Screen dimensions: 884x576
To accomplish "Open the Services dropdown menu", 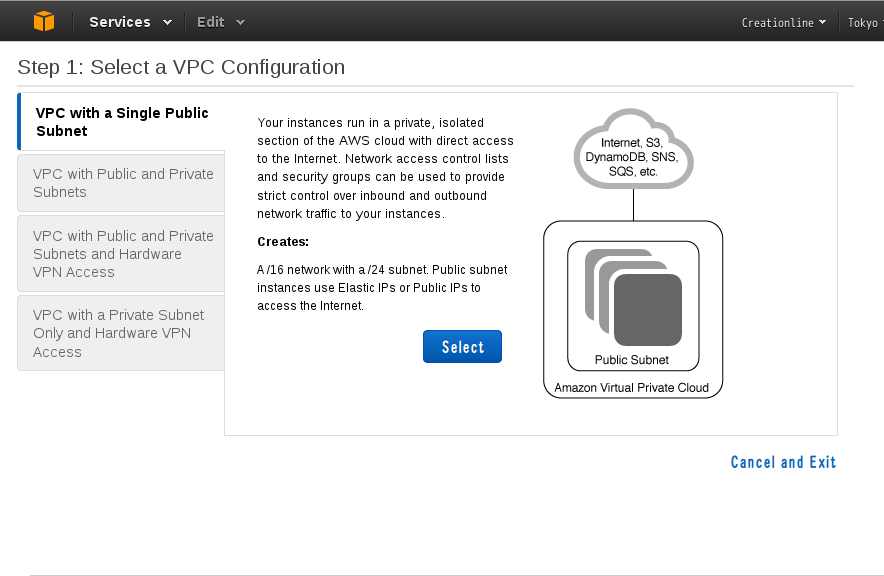I will click(130, 22).
